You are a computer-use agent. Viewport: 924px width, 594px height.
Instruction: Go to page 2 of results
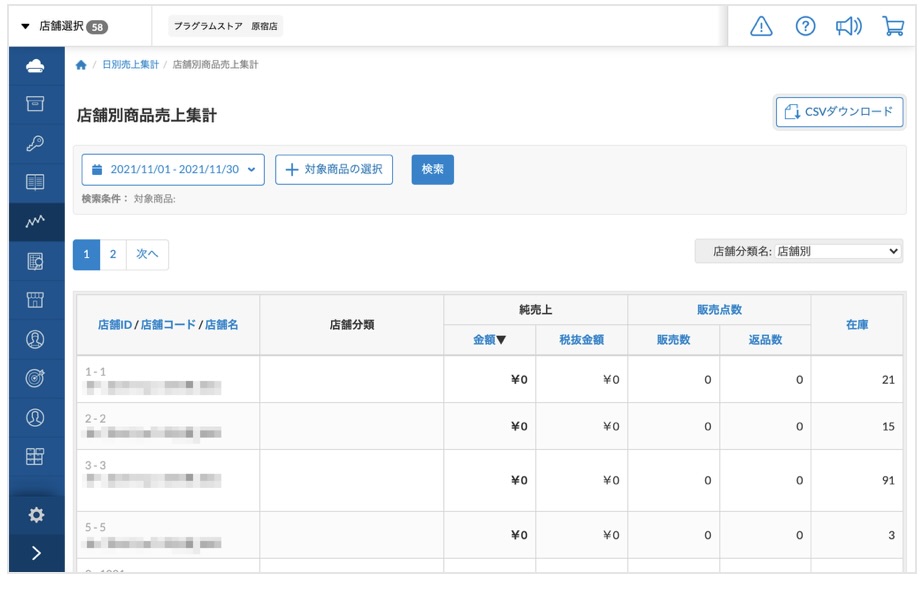tap(113, 255)
